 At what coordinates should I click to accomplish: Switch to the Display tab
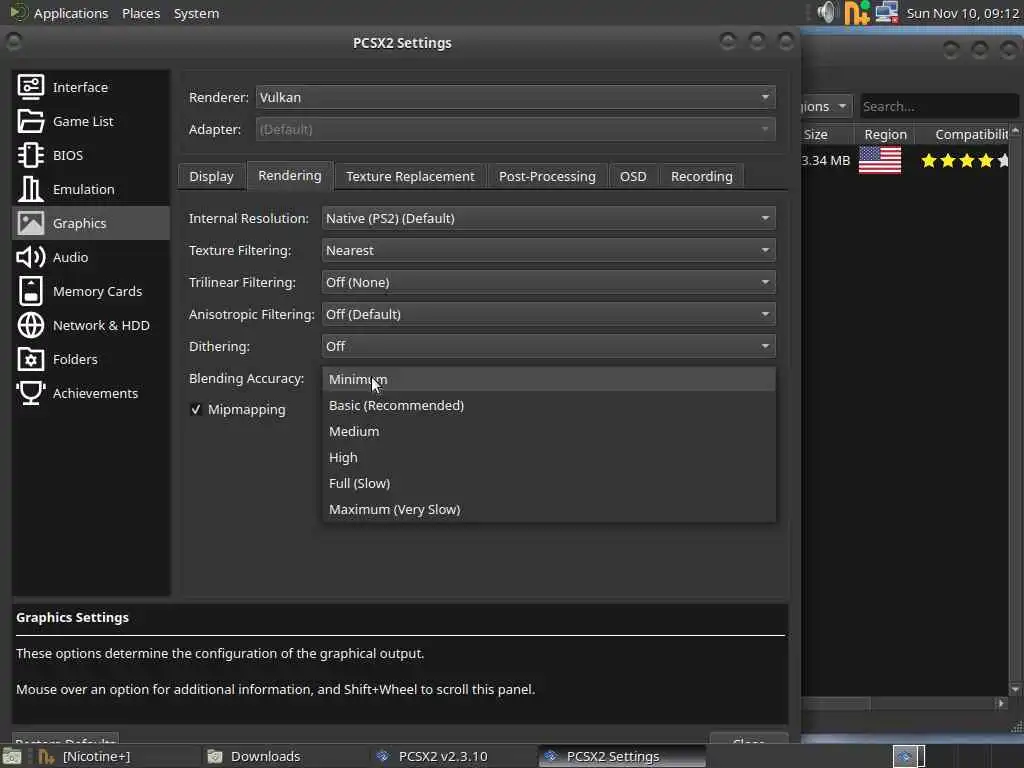211,176
